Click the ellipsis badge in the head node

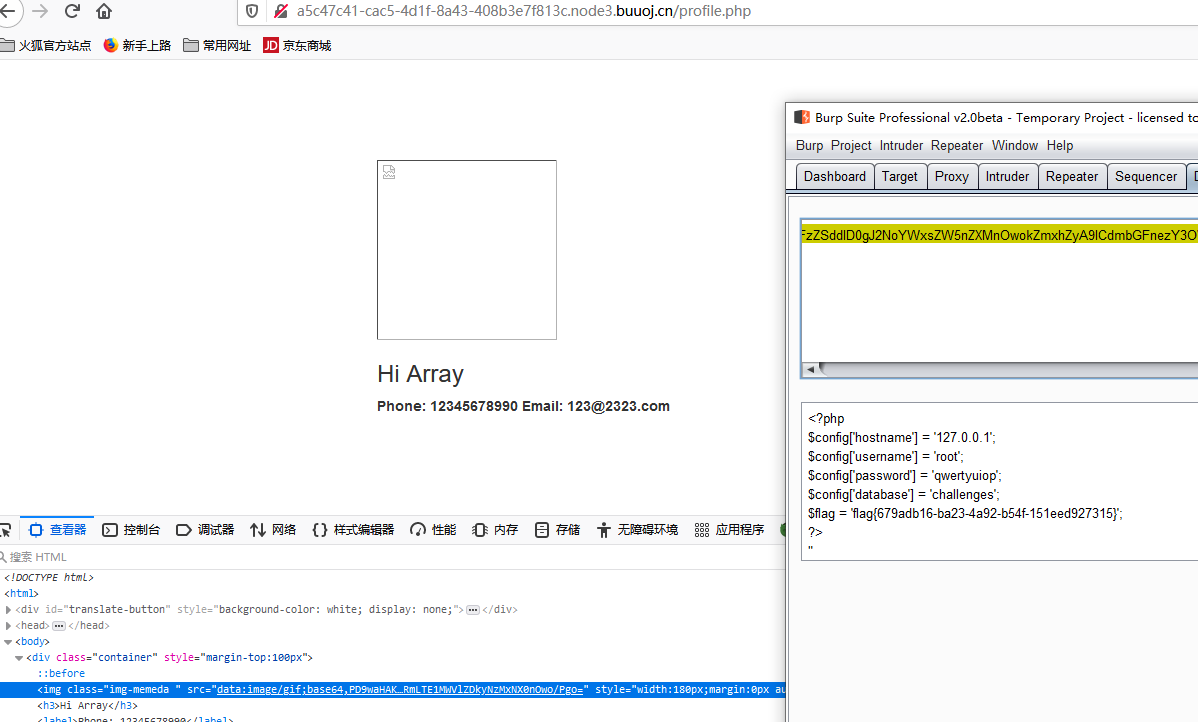coord(59,626)
